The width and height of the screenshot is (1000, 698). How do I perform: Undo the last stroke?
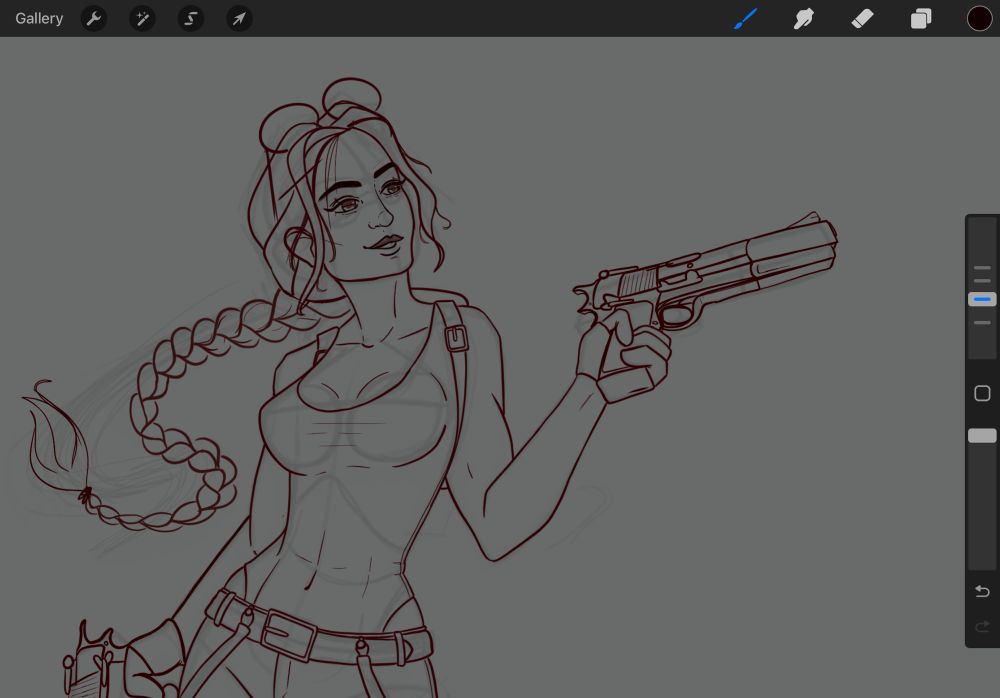click(982, 591)
